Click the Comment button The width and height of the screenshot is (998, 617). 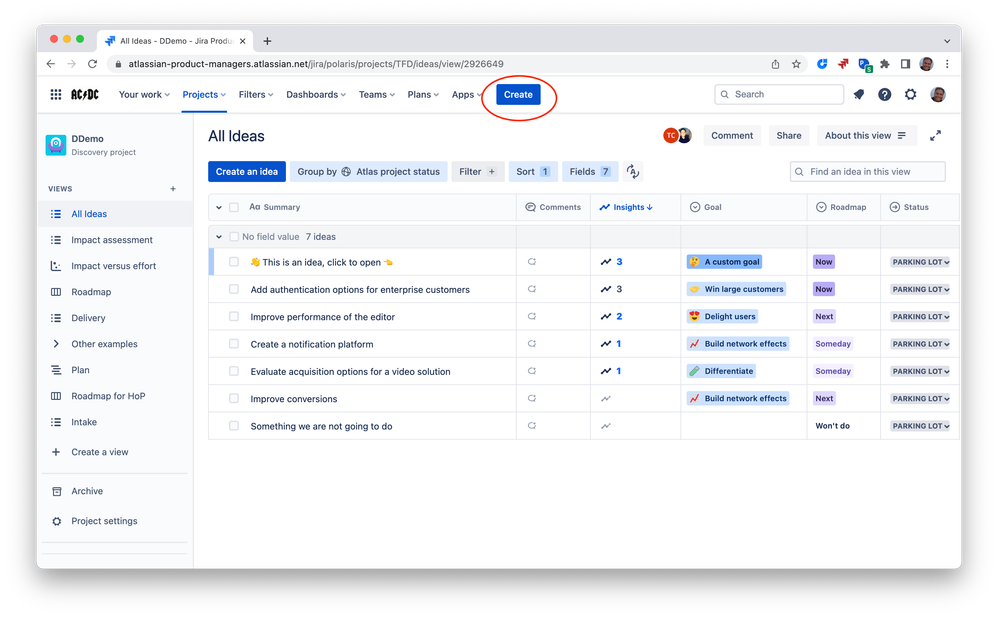click(x=732, y=136)
